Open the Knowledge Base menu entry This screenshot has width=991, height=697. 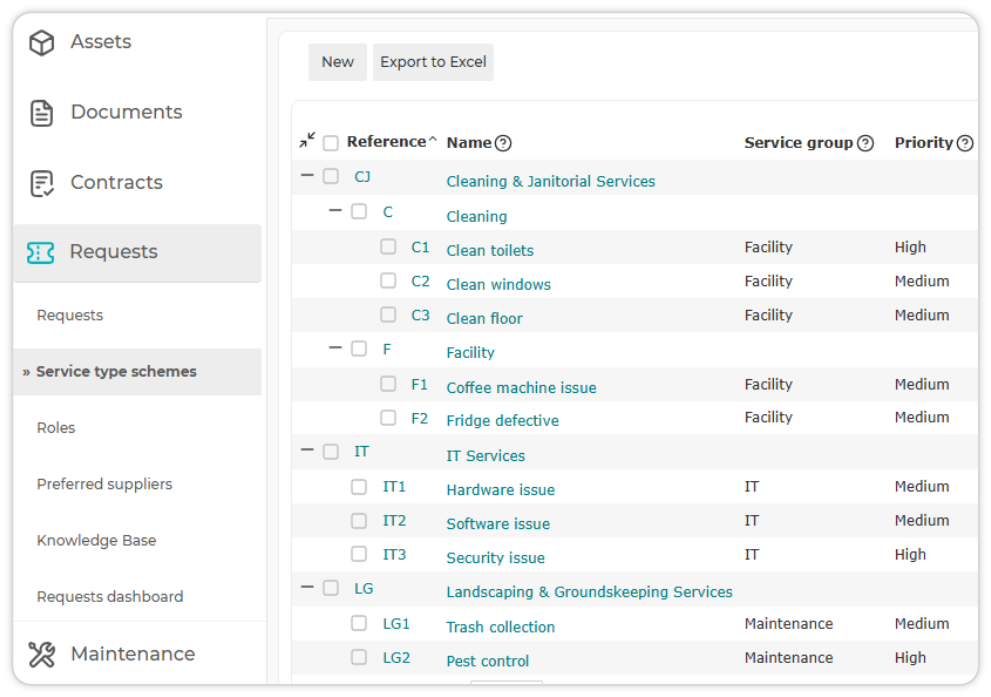pyautogui.click(x=96, y=540)
